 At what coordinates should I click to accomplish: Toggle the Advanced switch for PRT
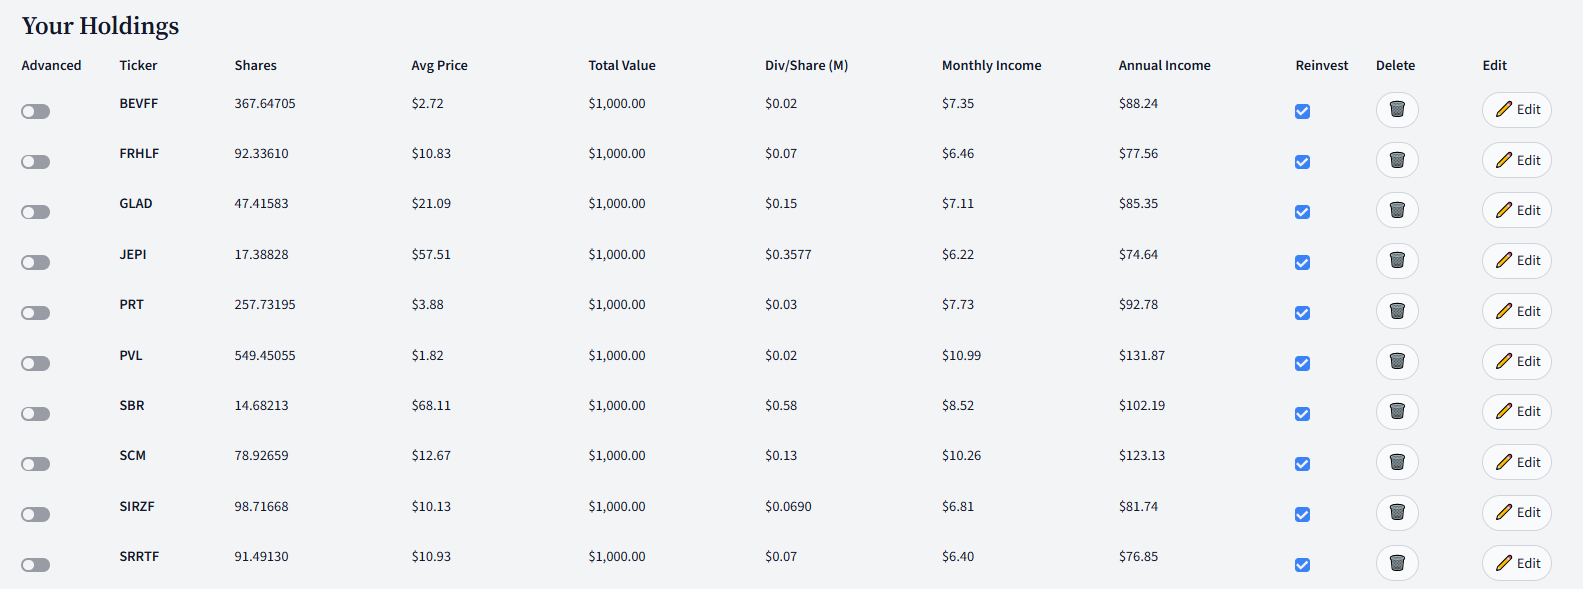(x=35, y=312)
